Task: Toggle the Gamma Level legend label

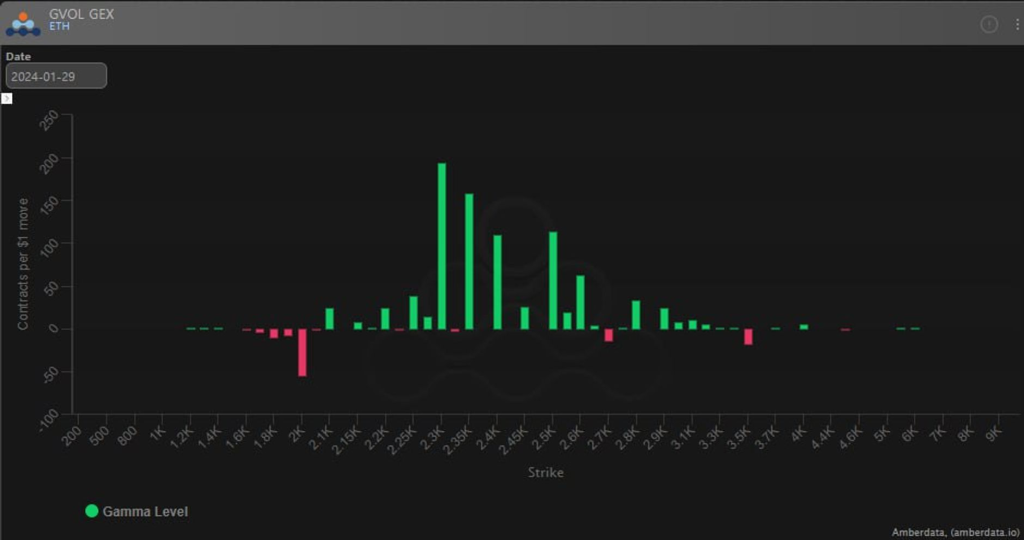Action: tap(145, 511)
